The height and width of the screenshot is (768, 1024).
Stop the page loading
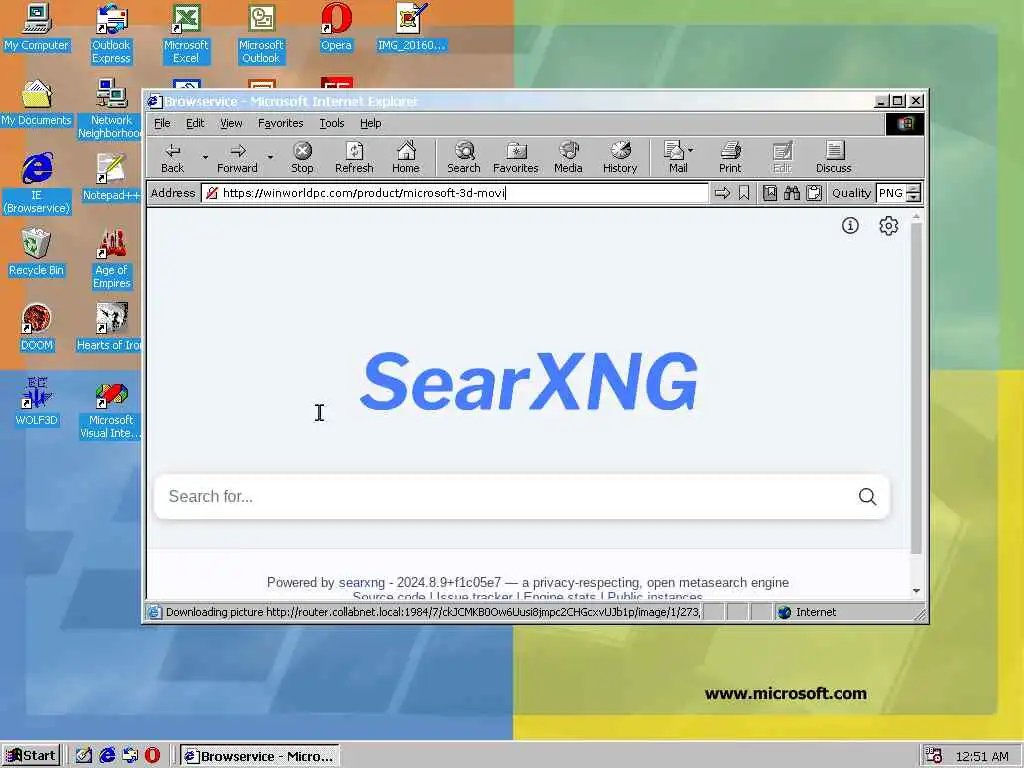pyautogui.click(x=302, y=157)
